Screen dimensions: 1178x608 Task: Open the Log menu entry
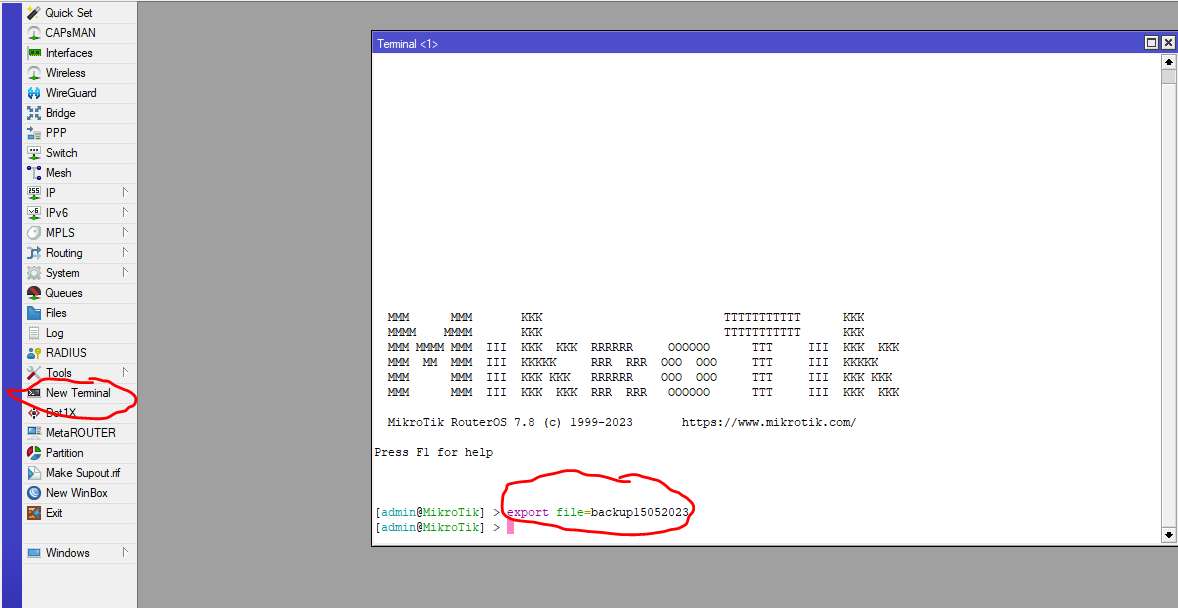[80, 333]
